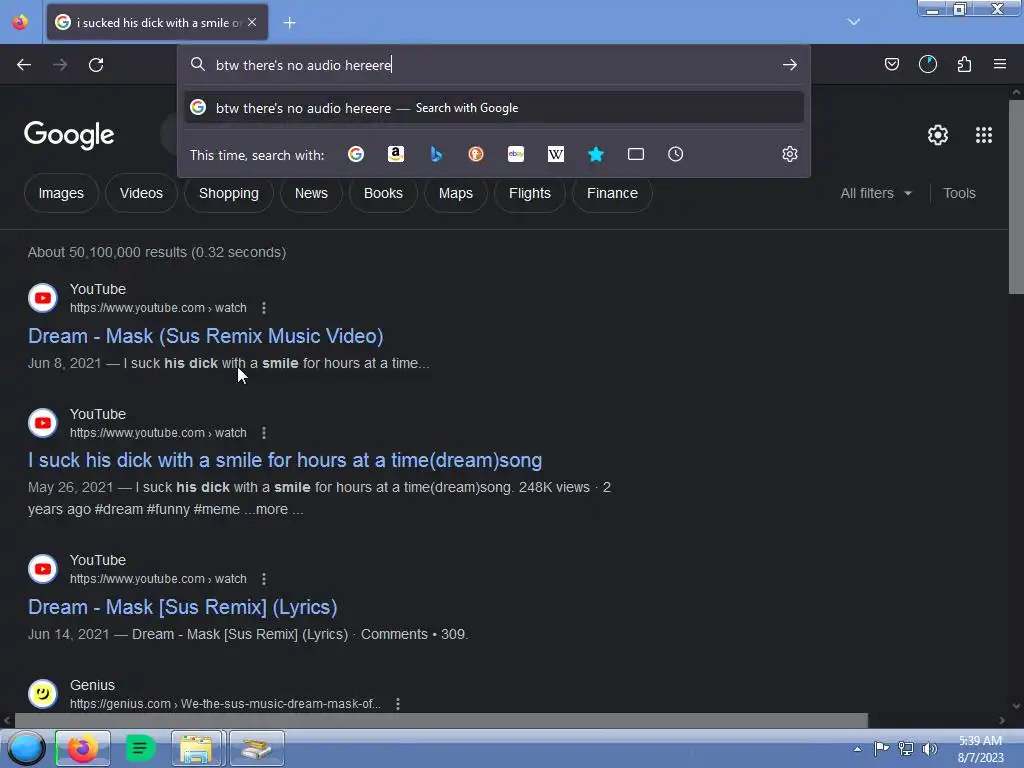Open the All filters dropdown
Image resolution: width=1024 pixels, height=768 pixels.
coord(876,193)
